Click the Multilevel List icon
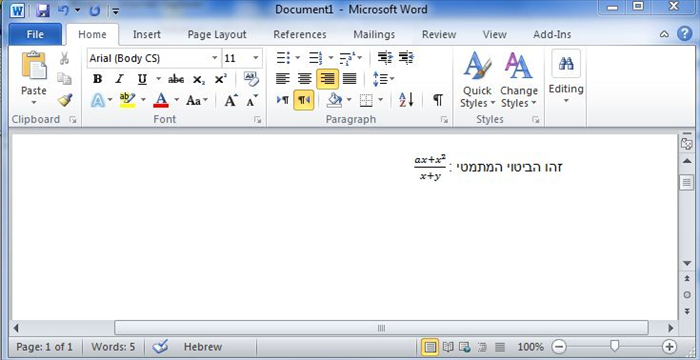Image resolution: width=700 pixels, height=360 pixels. [x=346, y=58]
